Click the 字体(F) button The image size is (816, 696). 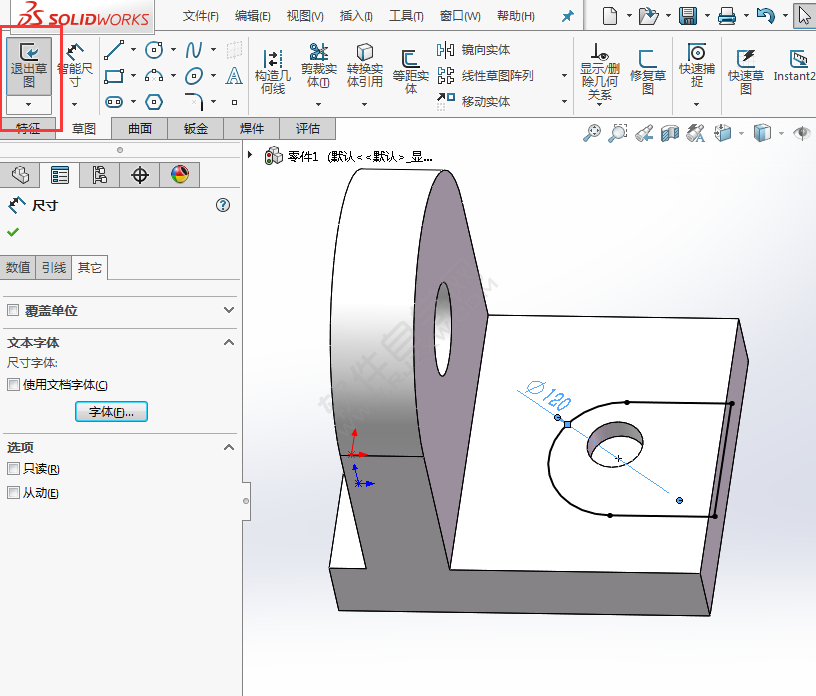[x=111, y=412]
